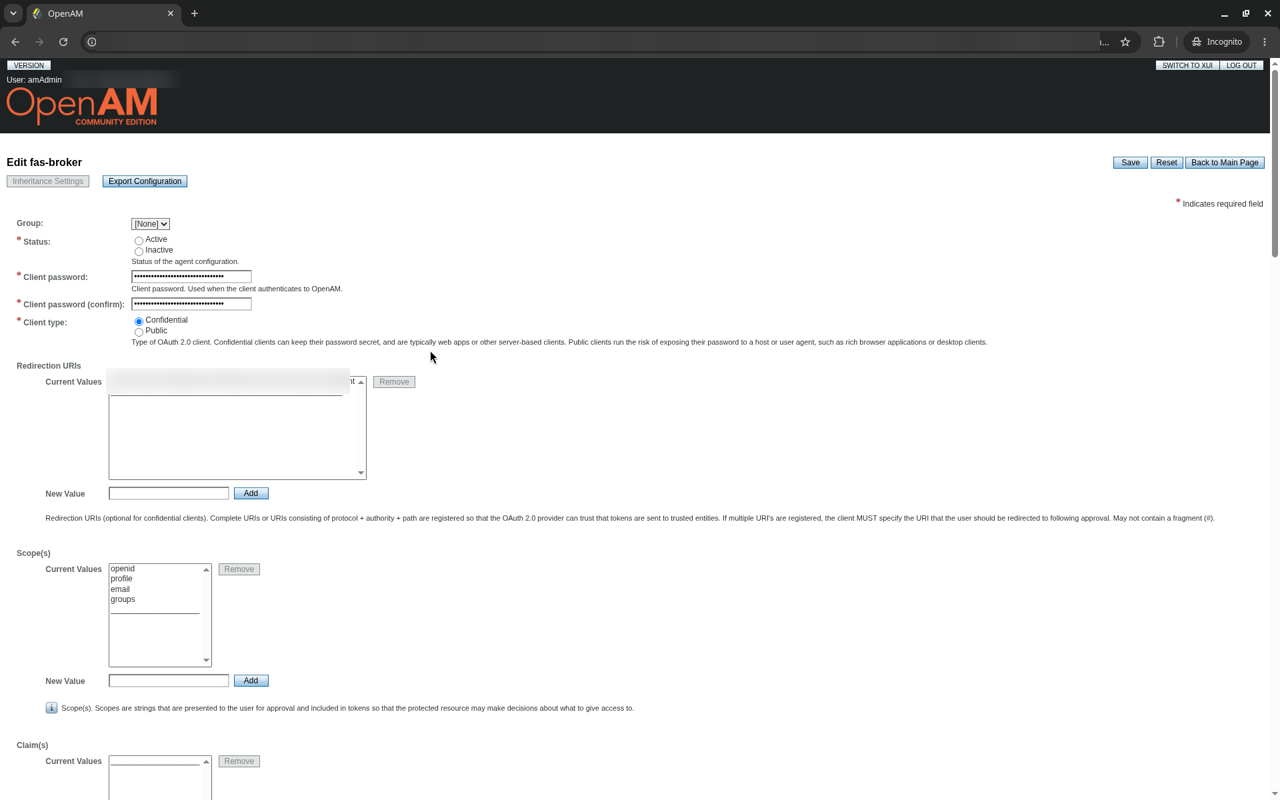Screen dimensions: 1280x800
Task: Click Export Configuration button
Action: coord(145,181)
